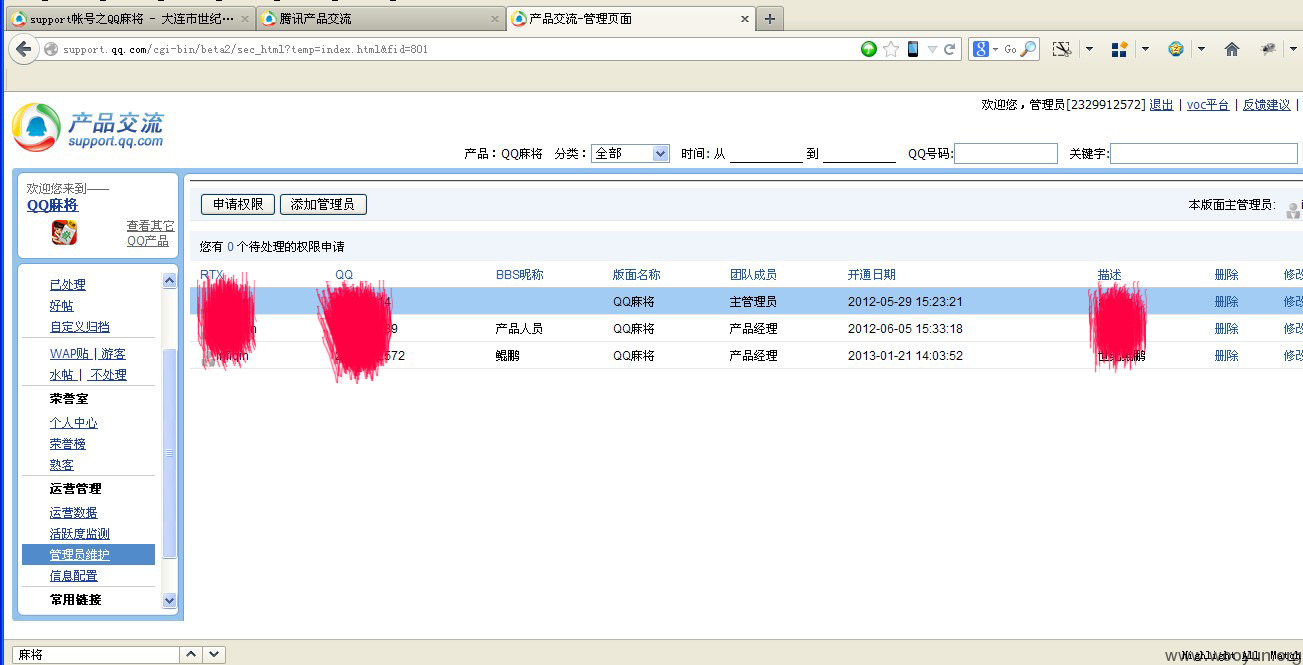Open 个人中心 in the sidebar
The image size is (1303, 665).
[74, 423]
